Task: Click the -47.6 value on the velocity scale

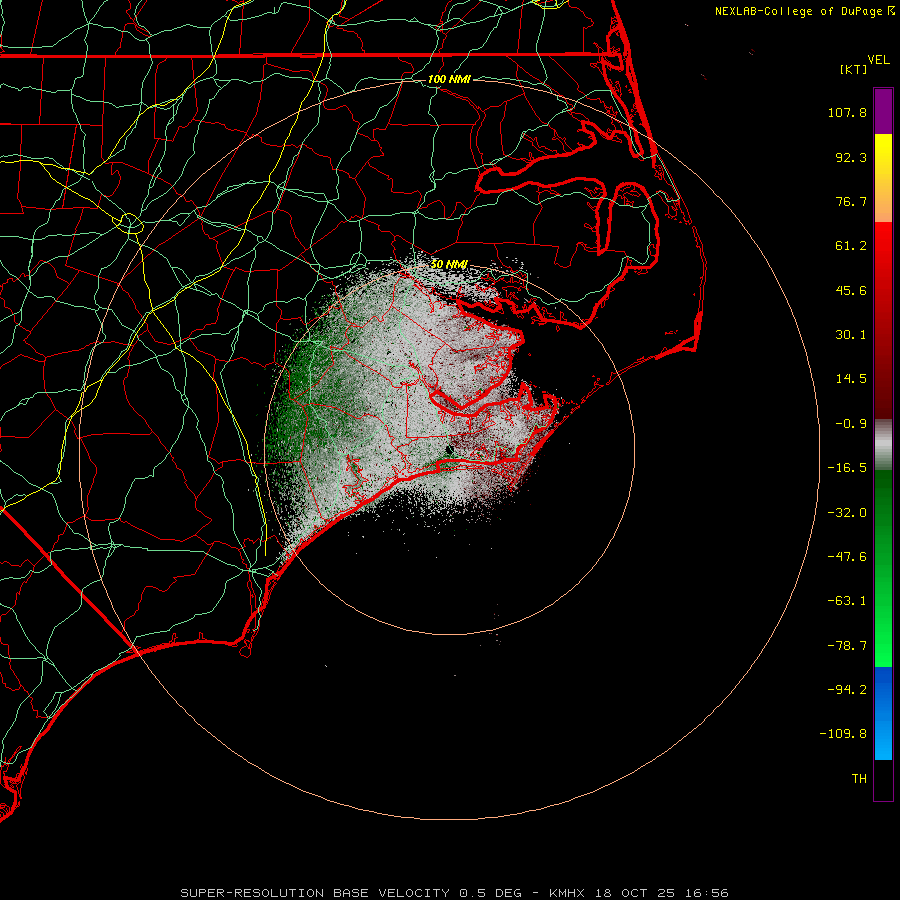Action: [x=847, y=557]
